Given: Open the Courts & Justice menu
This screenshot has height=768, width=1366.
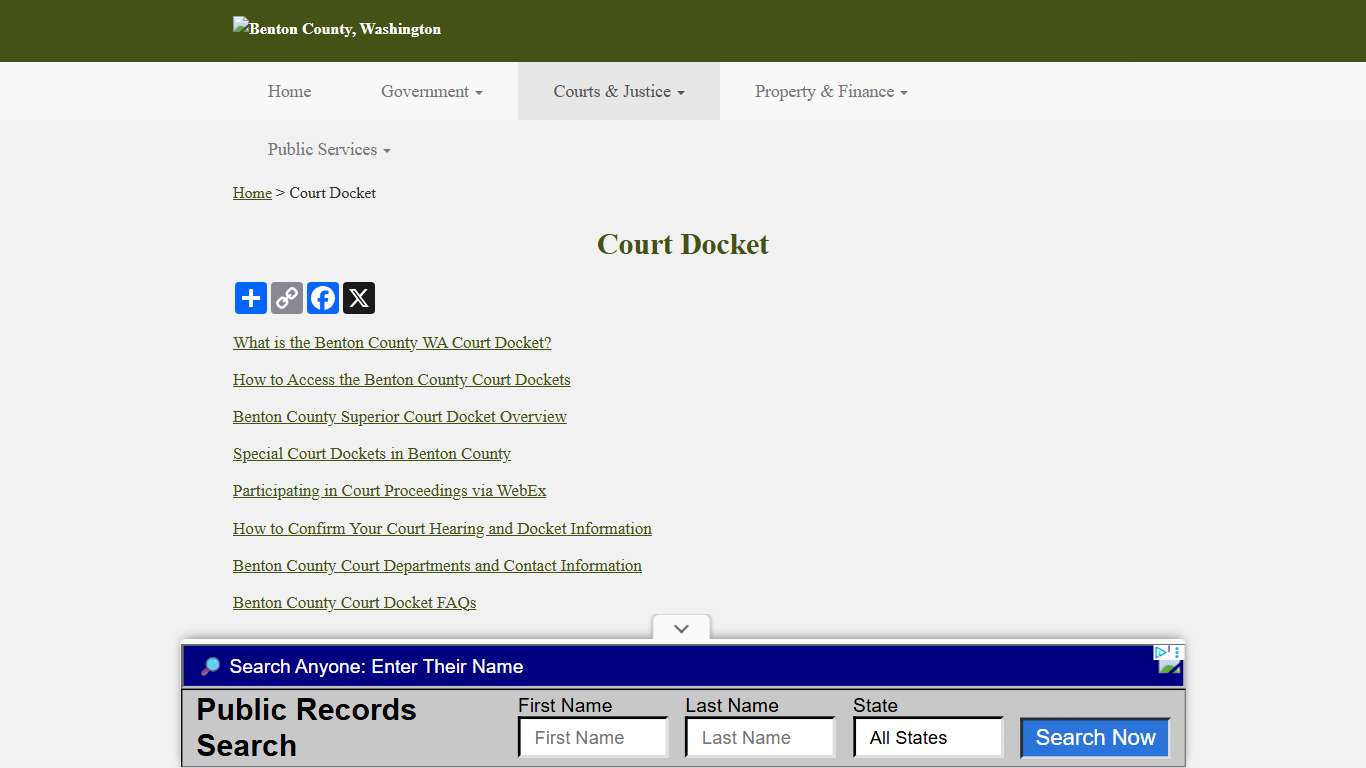Looking at the screenshot, I should [x=618, y=91].
